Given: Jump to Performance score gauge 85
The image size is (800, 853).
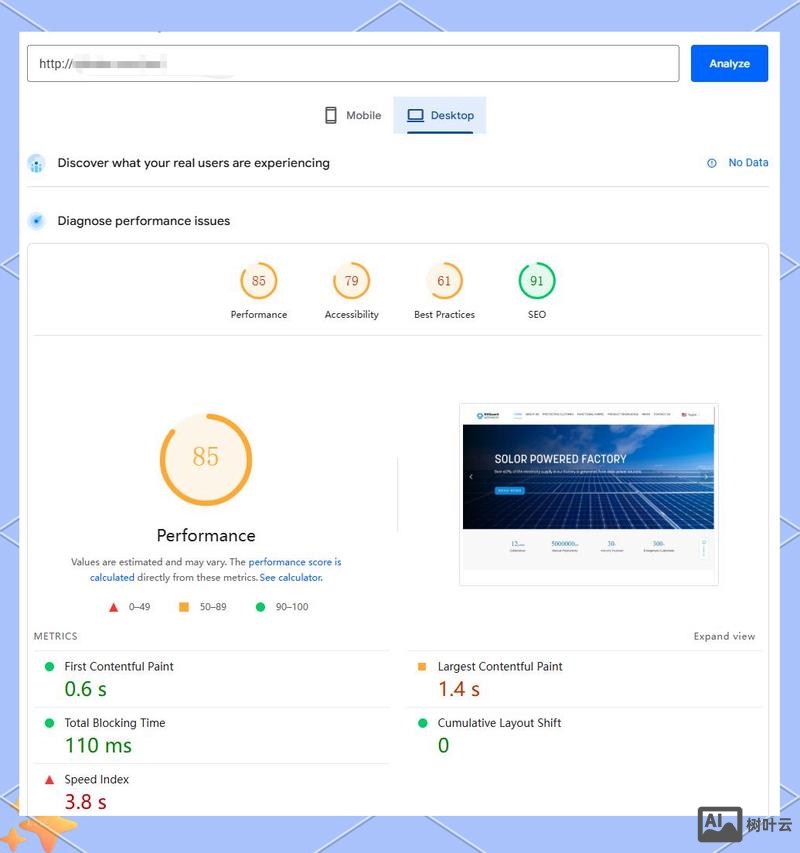Looking at the screenshot, I should [259, 281].
